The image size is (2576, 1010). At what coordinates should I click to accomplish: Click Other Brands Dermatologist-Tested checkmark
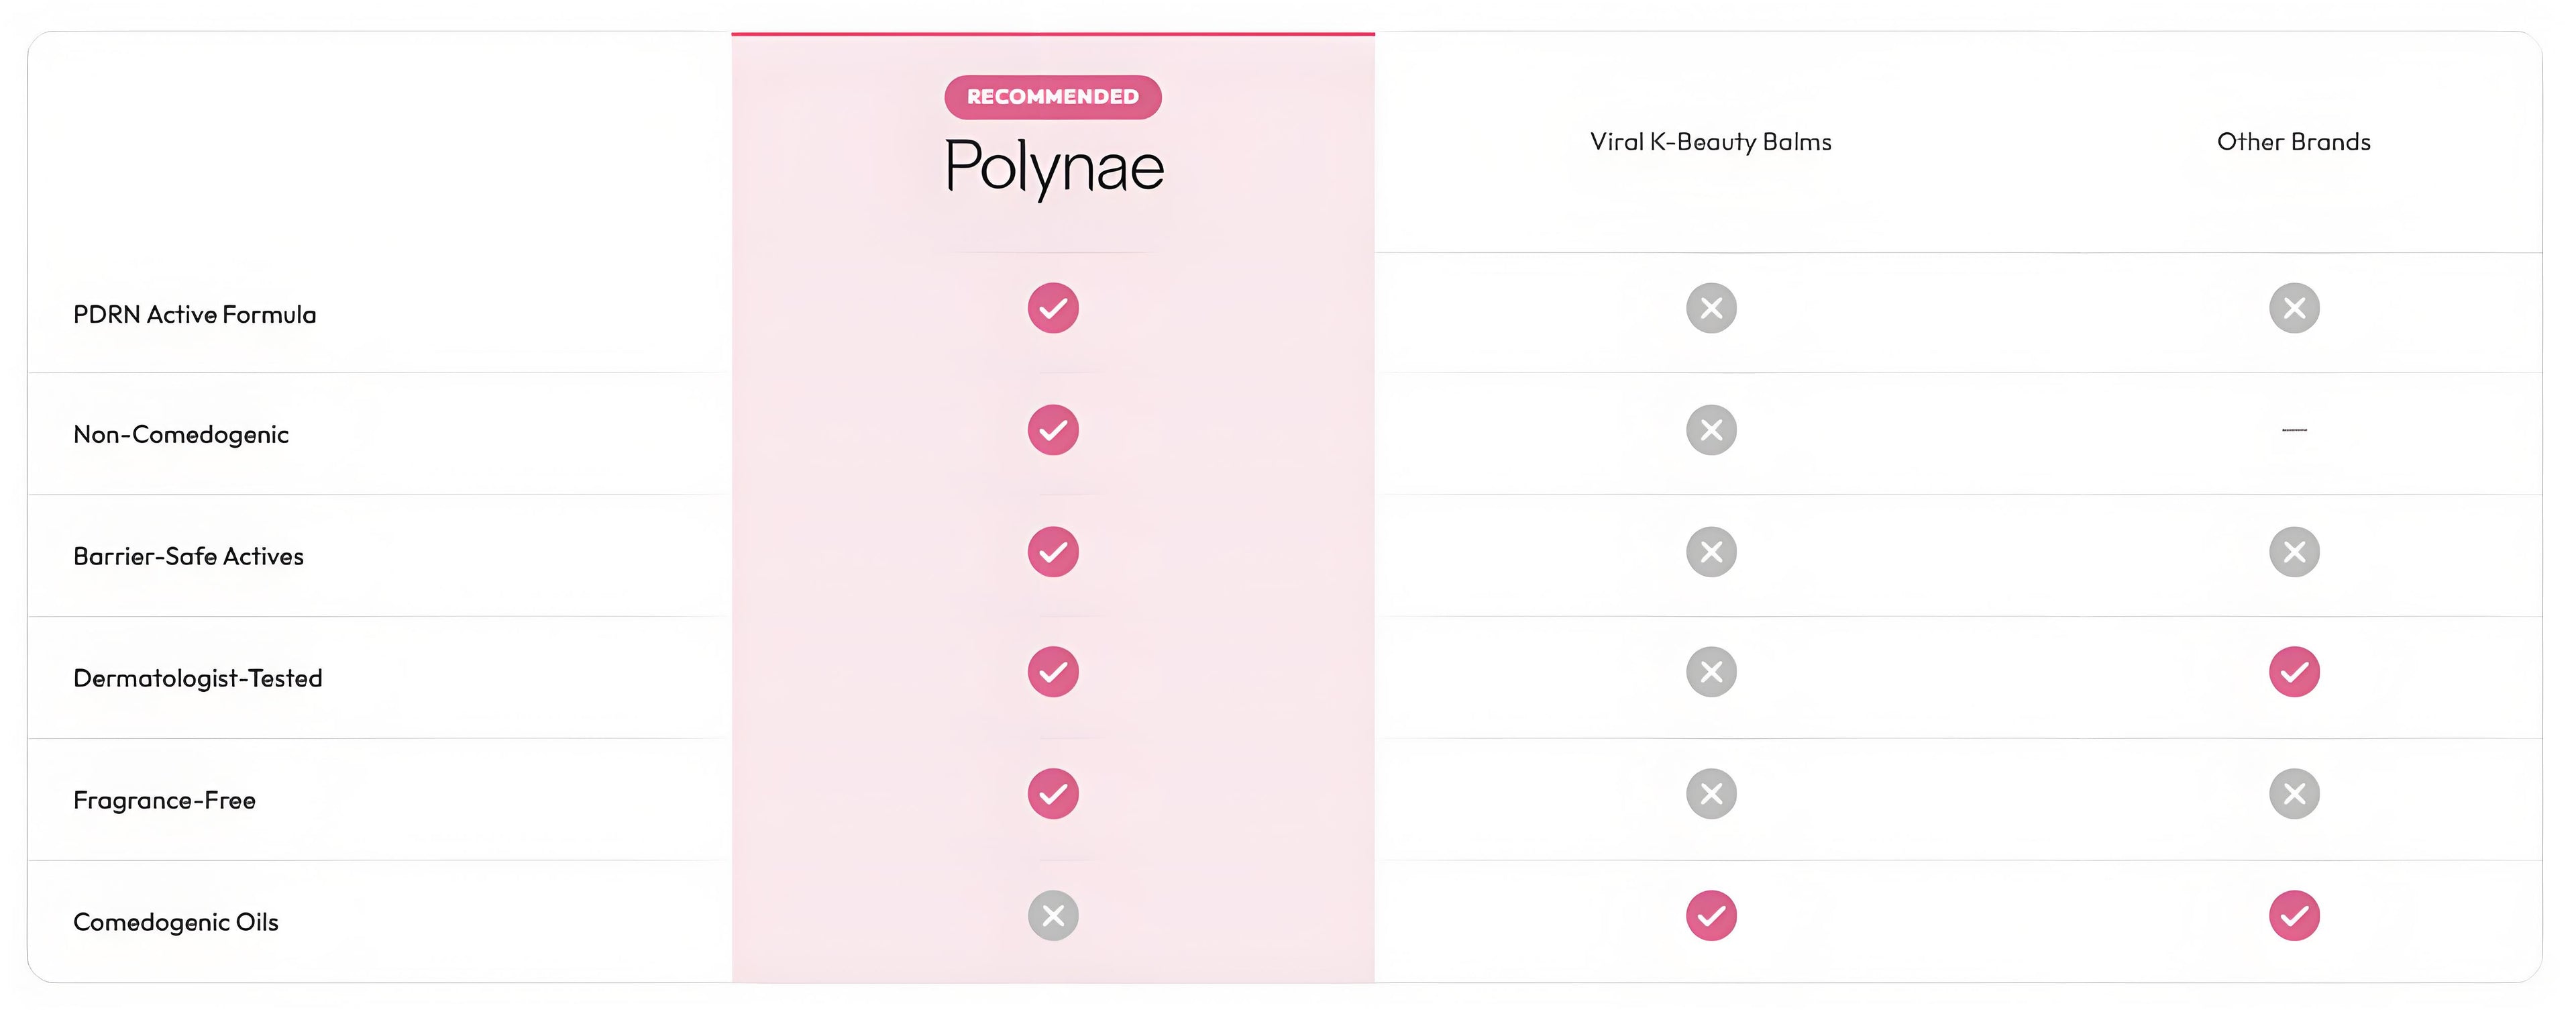[x=2294, y=671]
